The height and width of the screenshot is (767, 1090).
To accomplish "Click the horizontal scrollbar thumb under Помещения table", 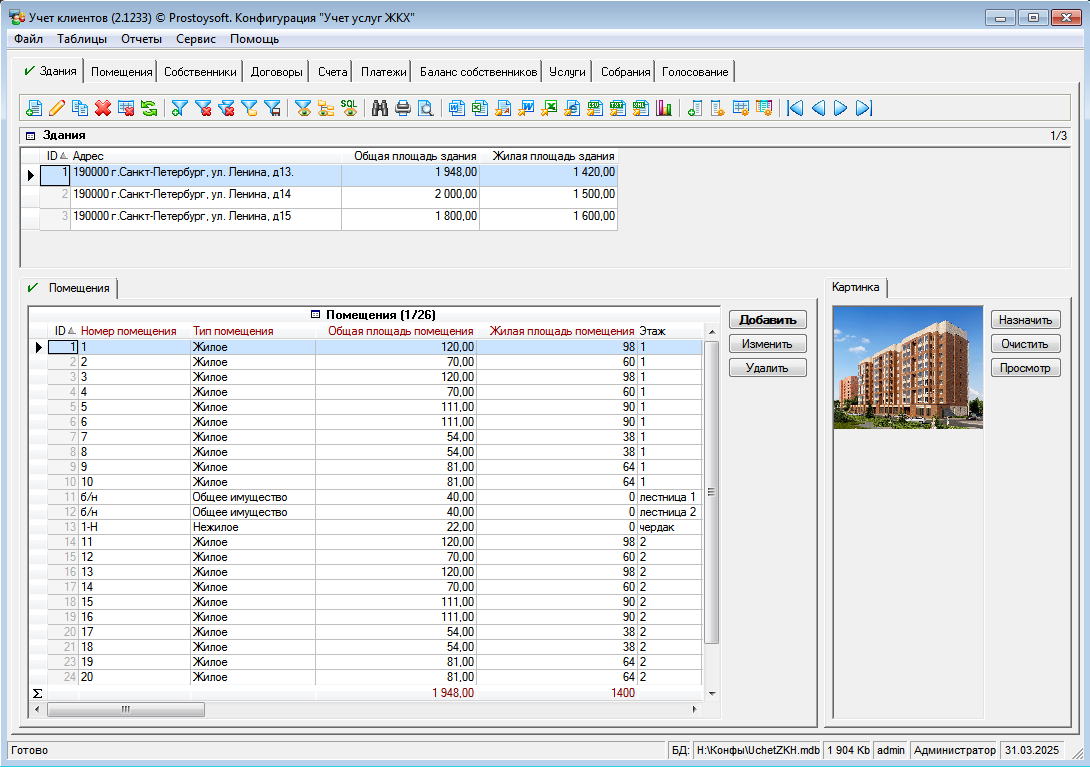I will pyautogui.click(x=126, y=709).
